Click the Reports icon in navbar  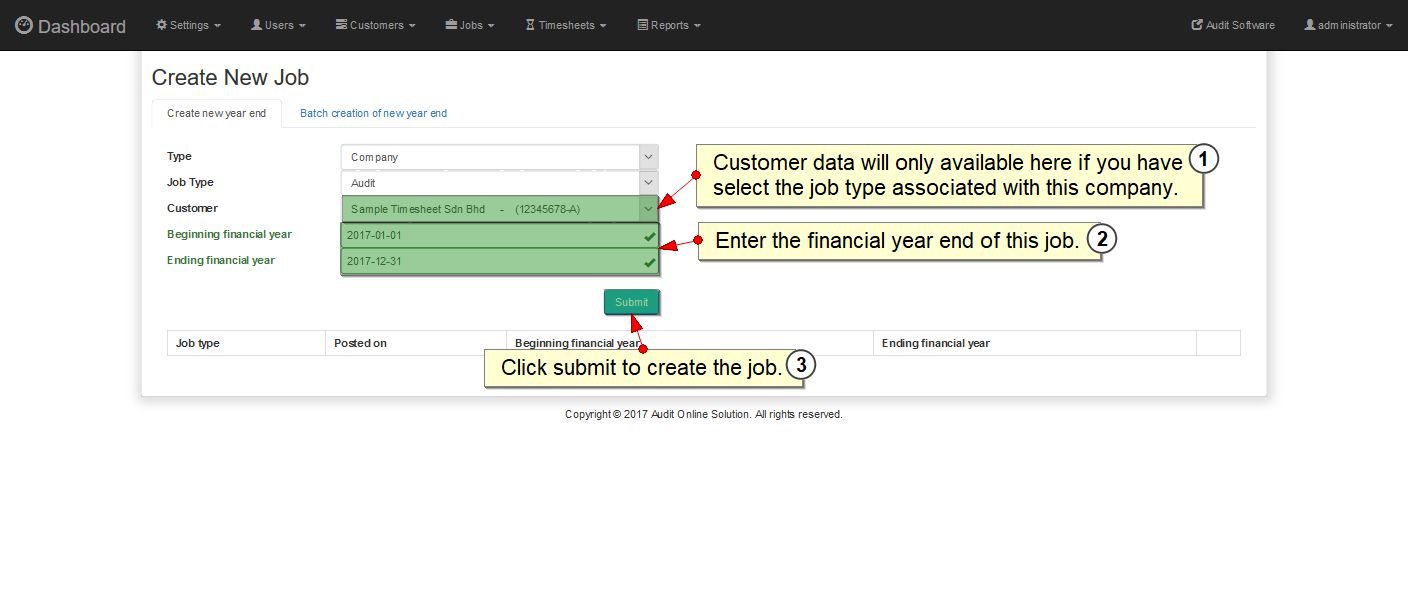(643, 25)
